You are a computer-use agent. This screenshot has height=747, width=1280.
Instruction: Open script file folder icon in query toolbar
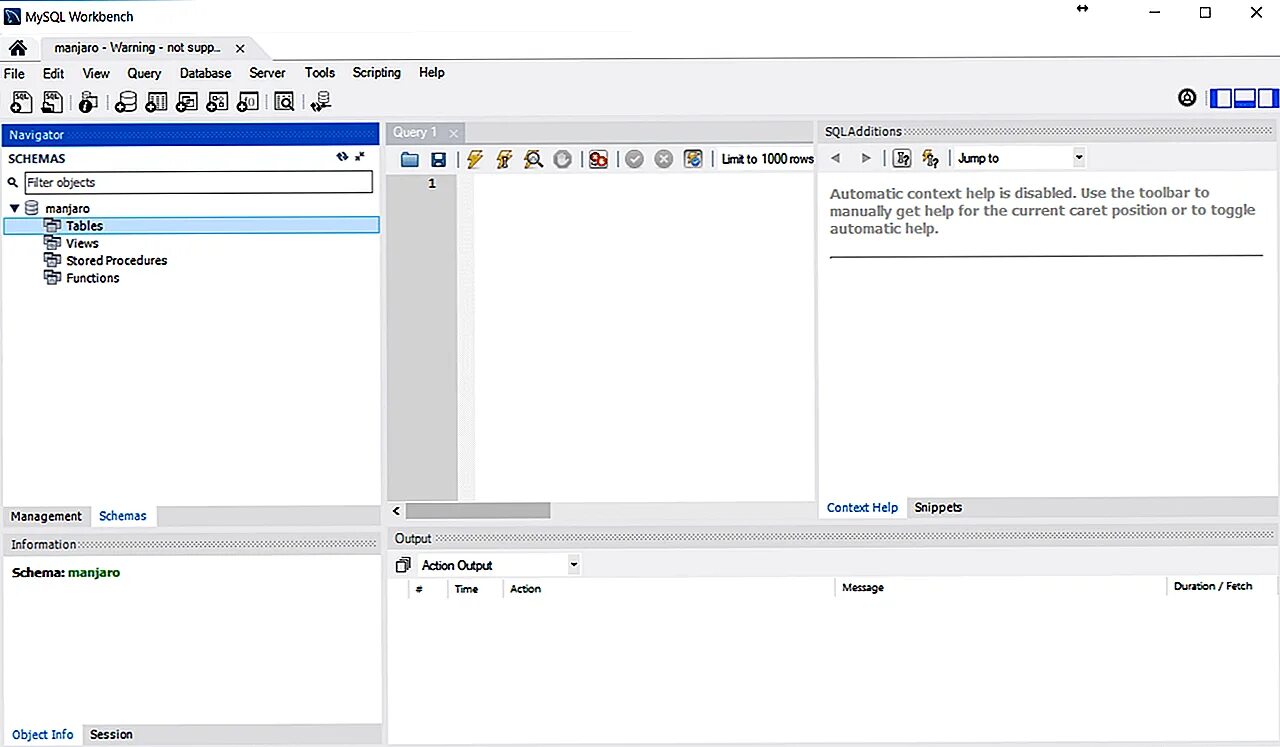410,159
